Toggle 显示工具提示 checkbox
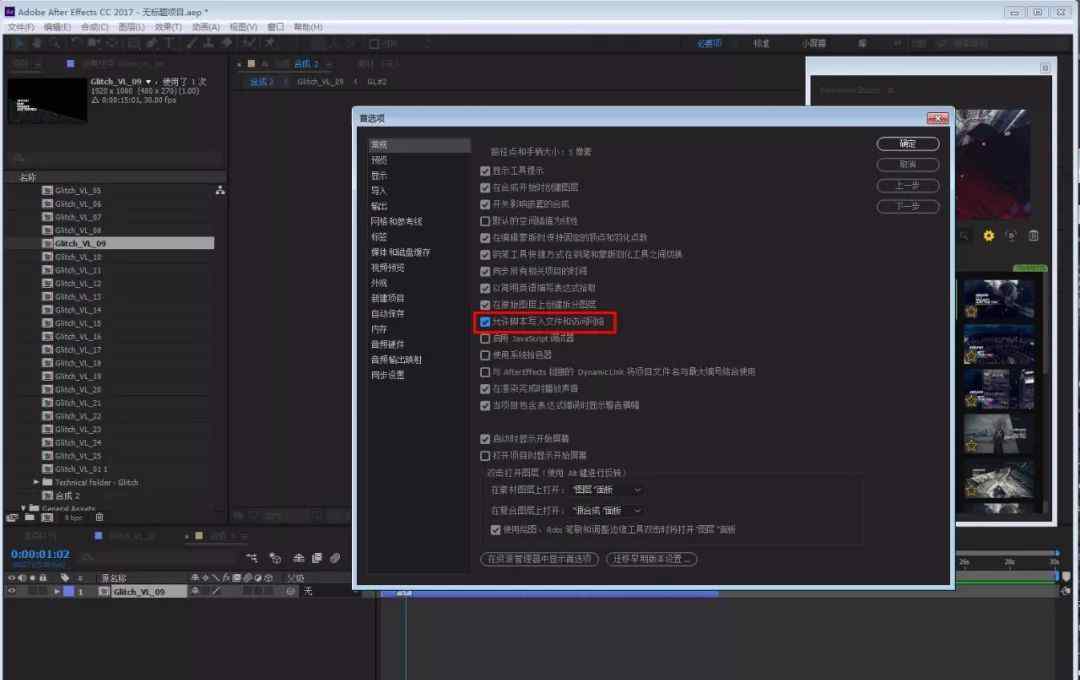Screen dimensions: 1080x680 485,171
